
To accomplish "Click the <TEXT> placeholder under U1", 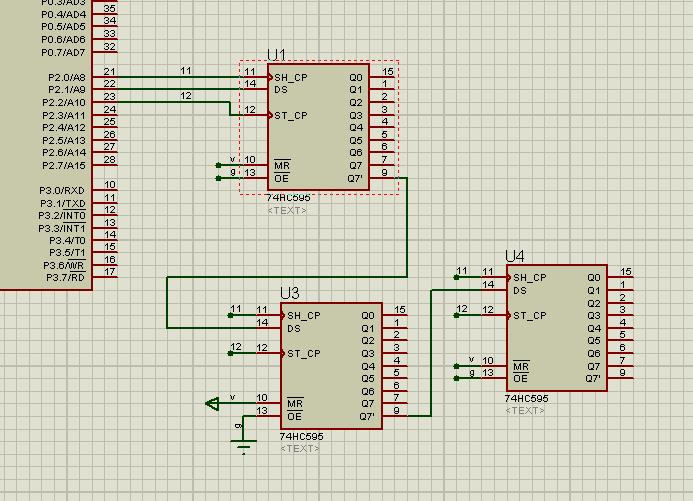I will click(x=287, y=211).
